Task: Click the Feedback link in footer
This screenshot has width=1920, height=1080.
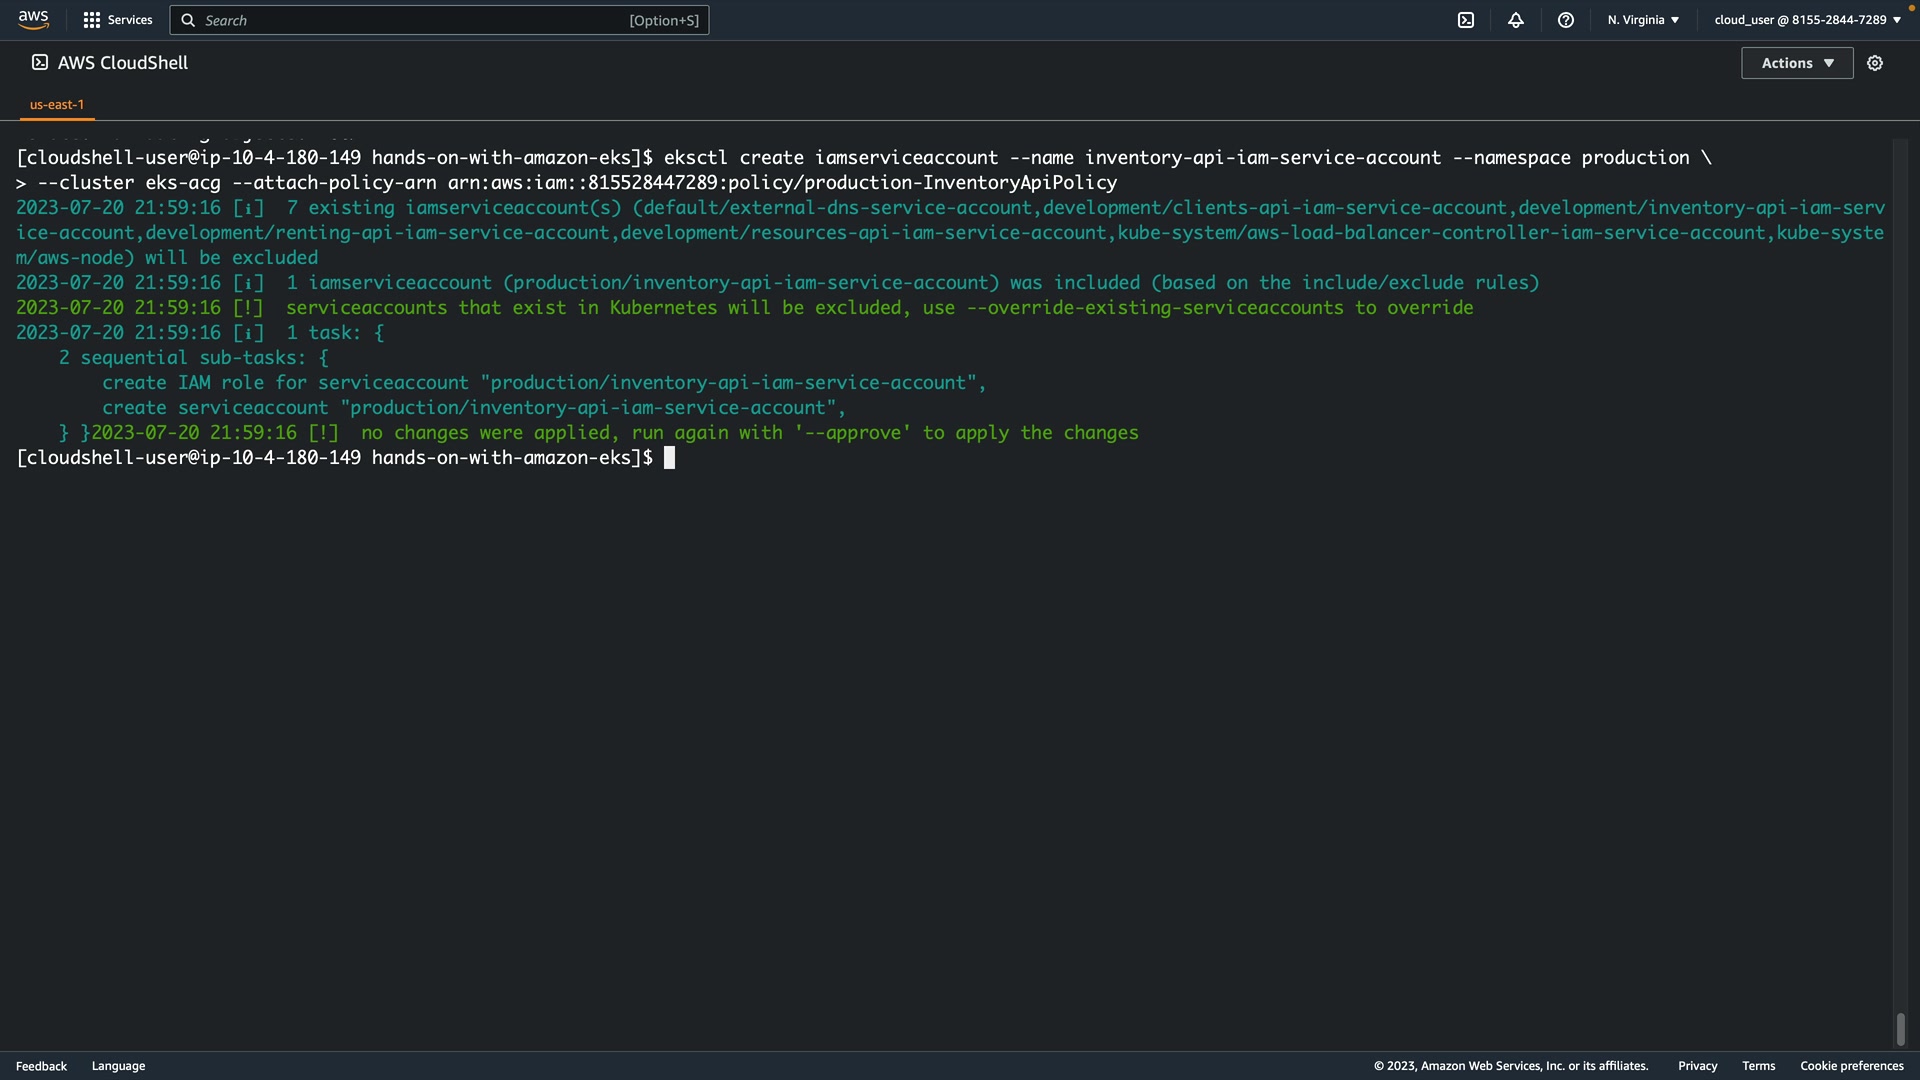Action: (41, 1066)
